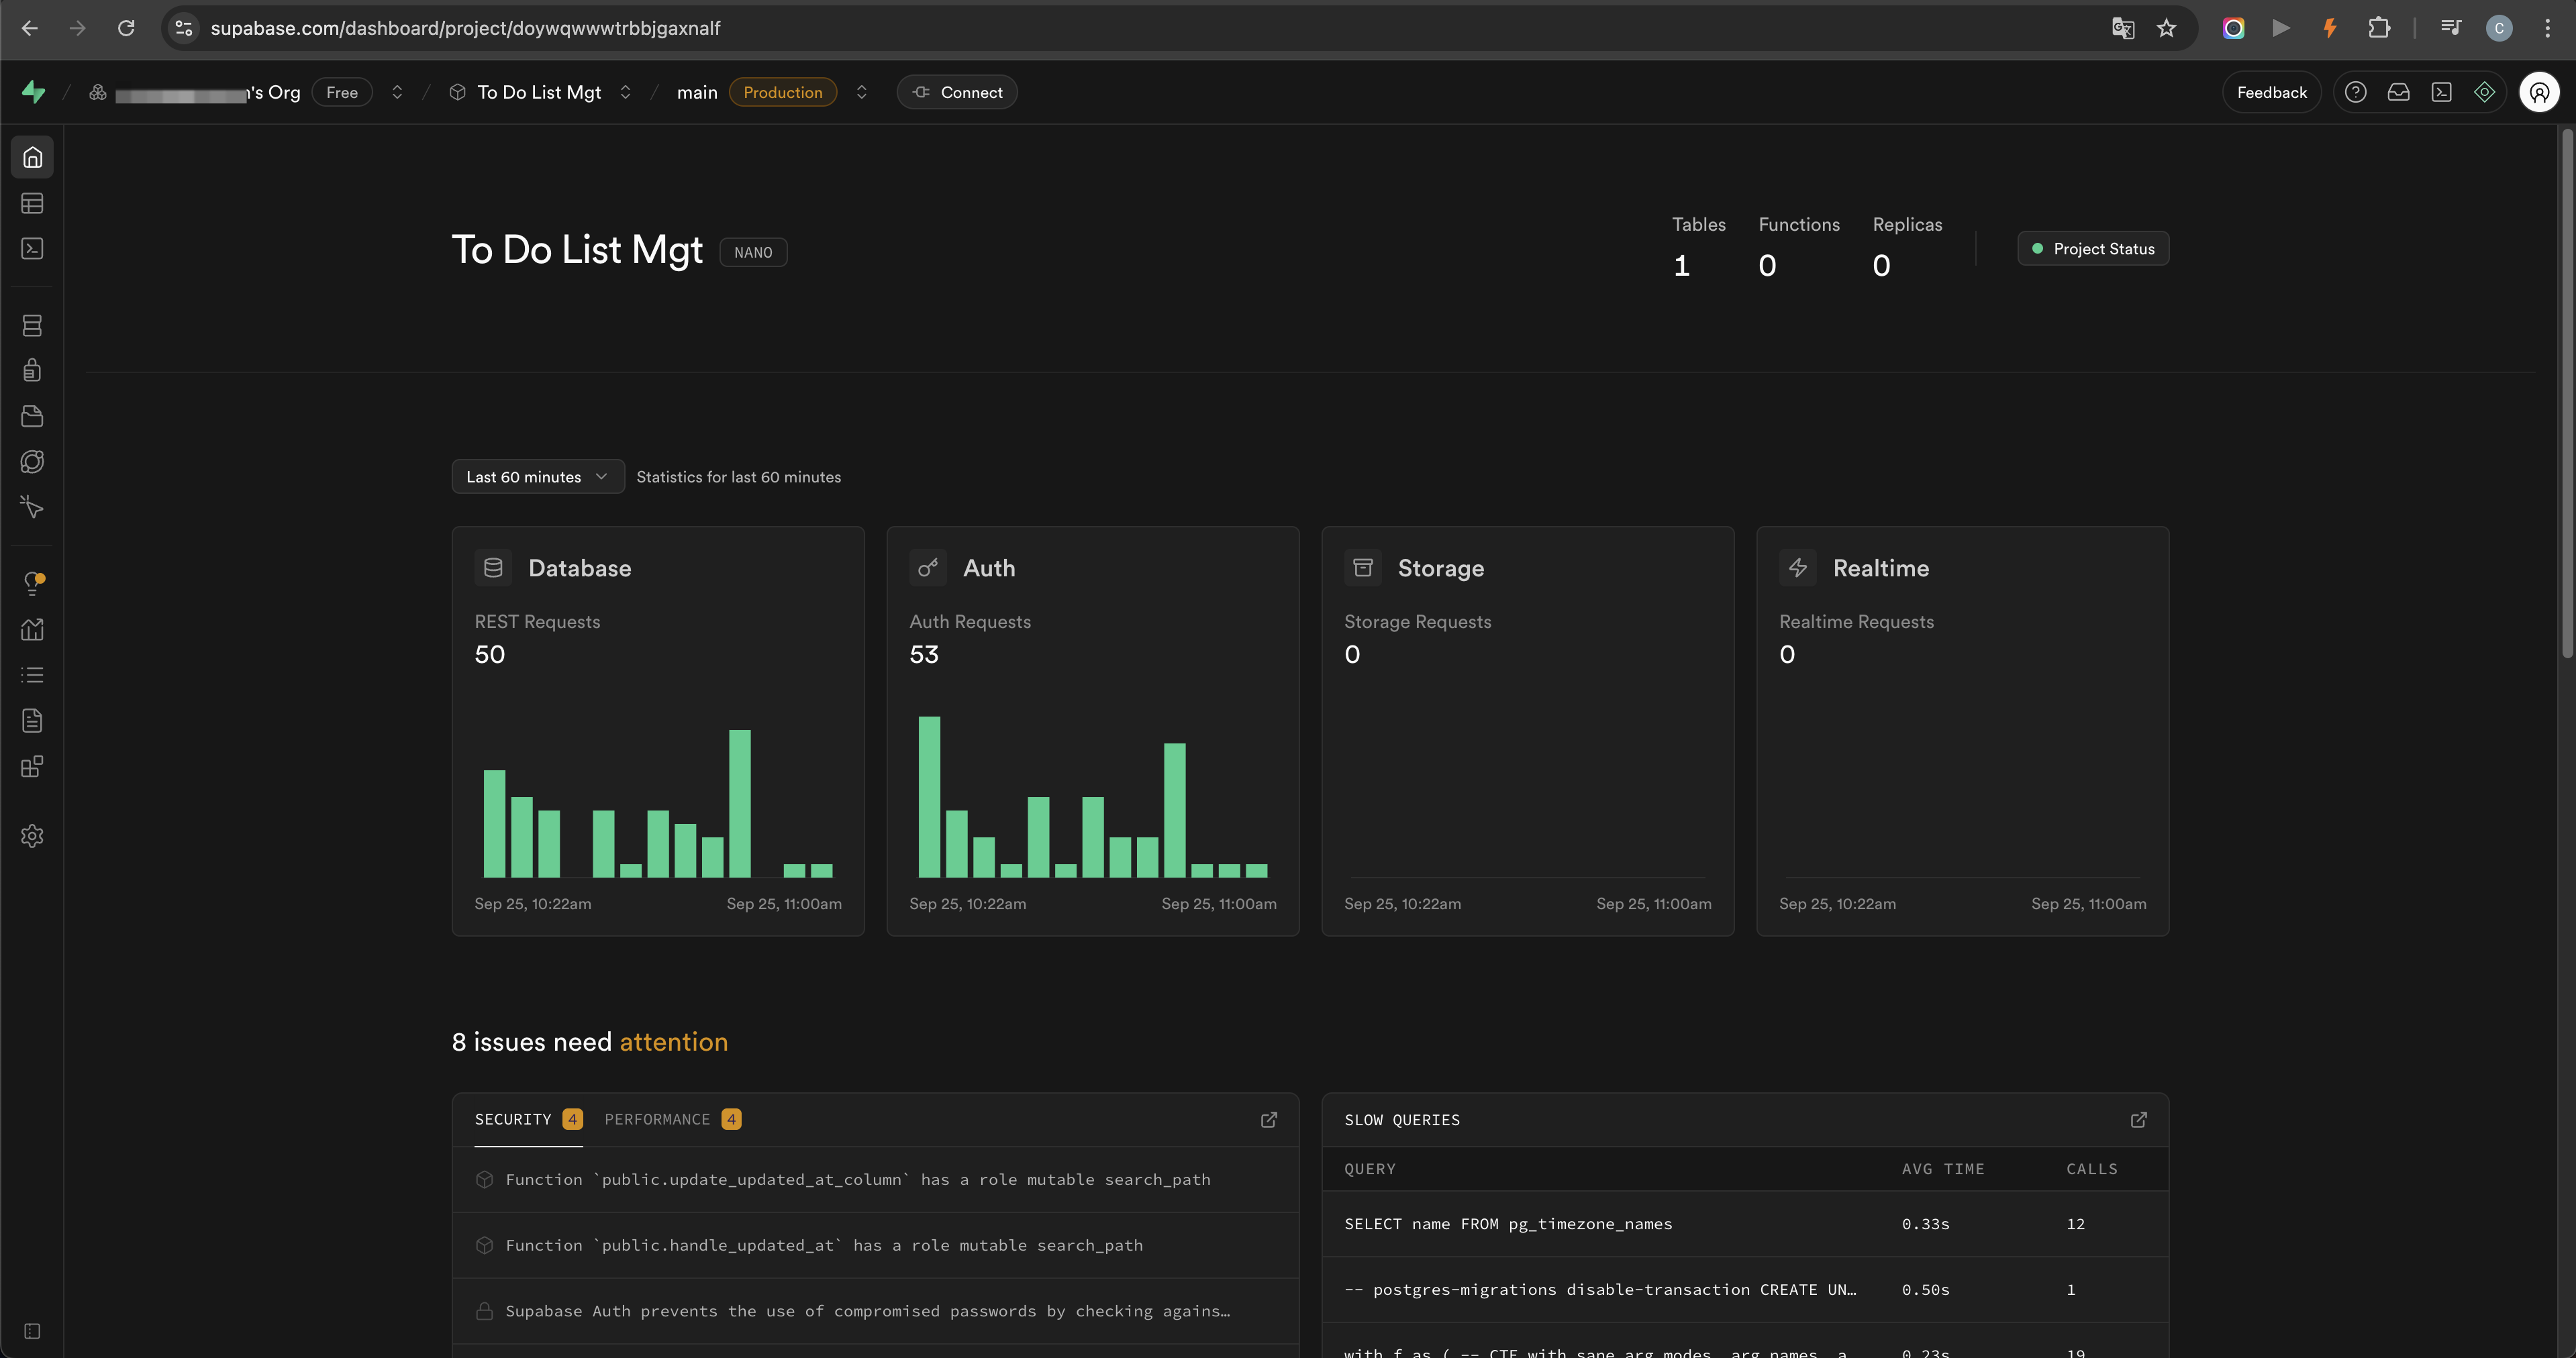View site information icon in address bar
The width and height of the screenshot is (2576, 1358).
click(x=184, y=28)
